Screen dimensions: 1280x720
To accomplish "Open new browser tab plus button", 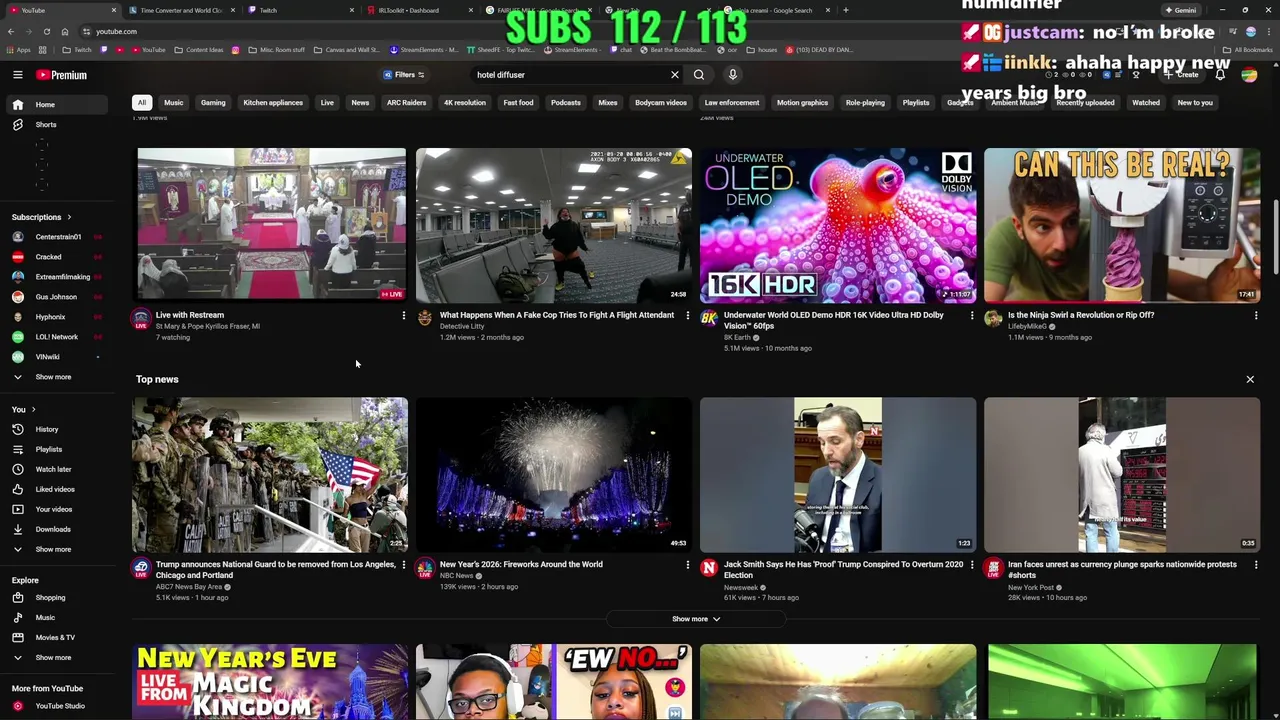I will point(846,10).
